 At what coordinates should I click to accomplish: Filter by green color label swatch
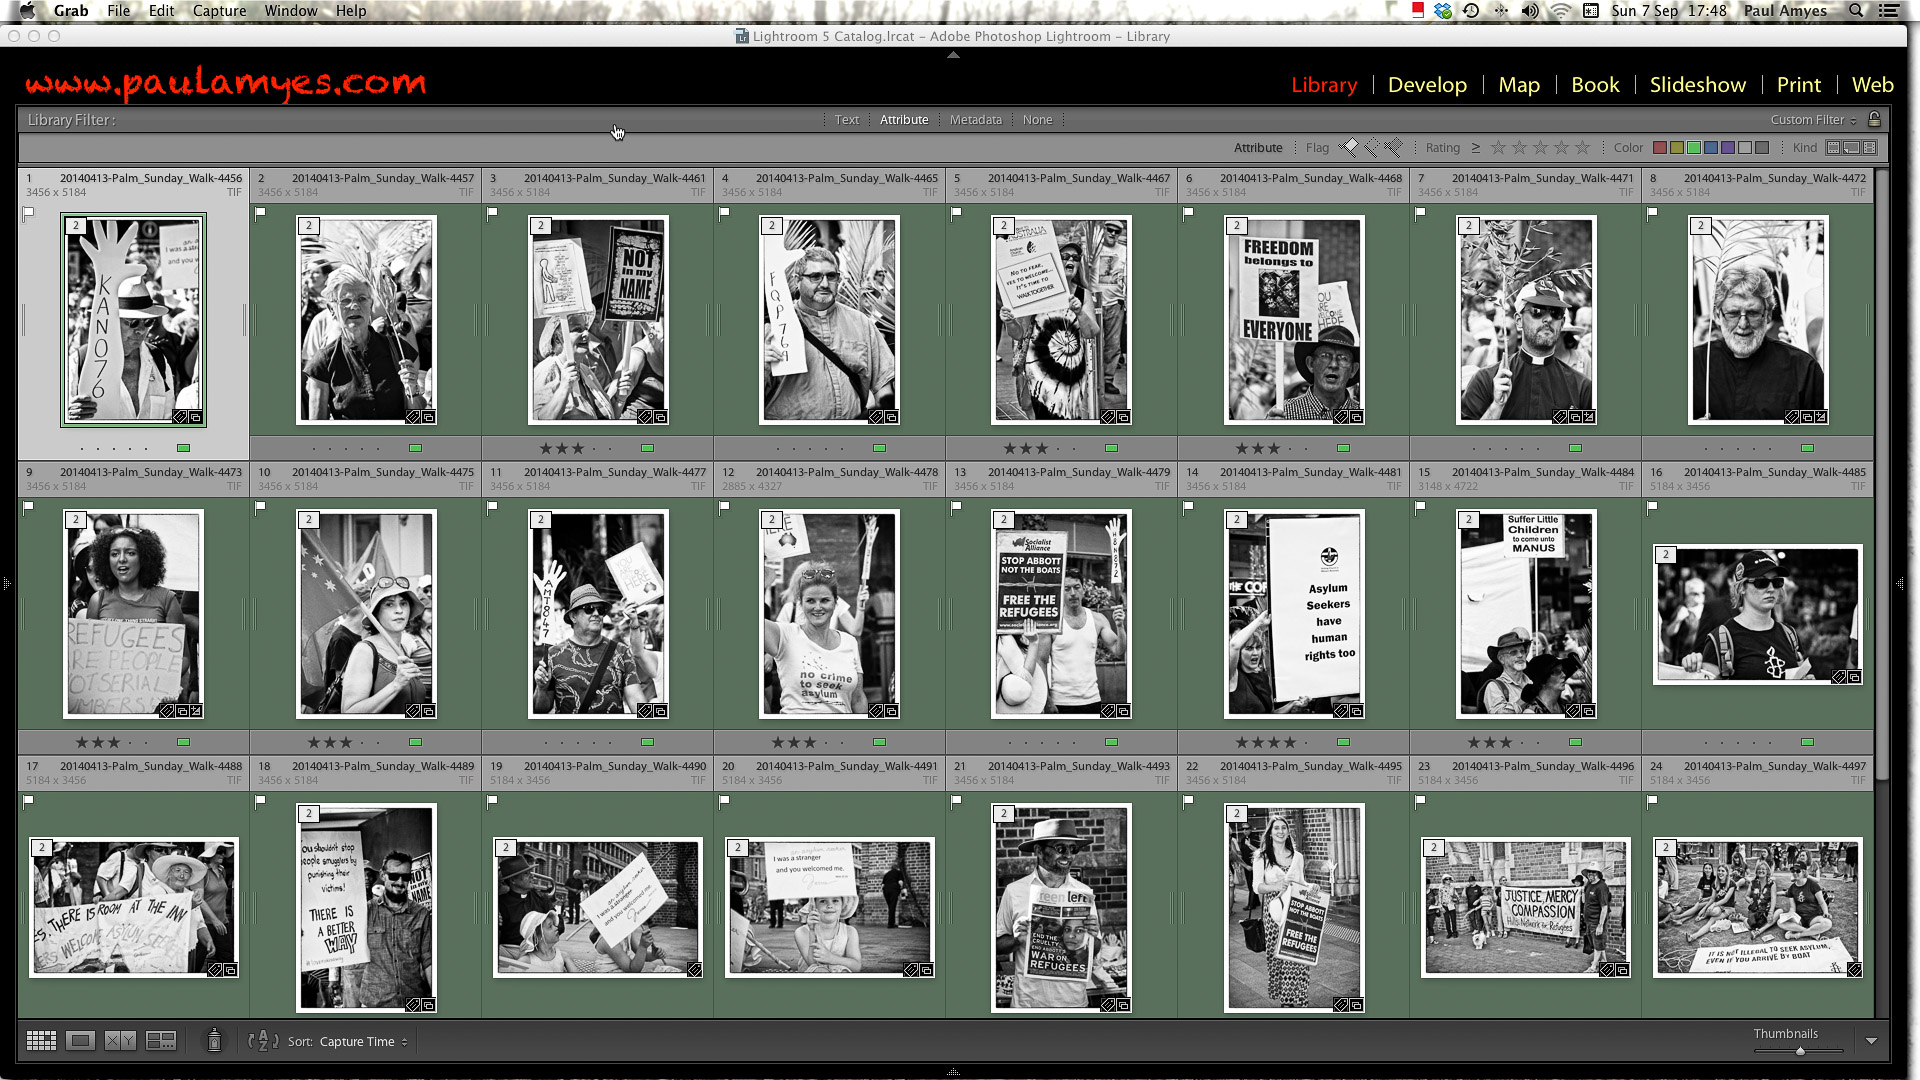(x=1694, y=148)
